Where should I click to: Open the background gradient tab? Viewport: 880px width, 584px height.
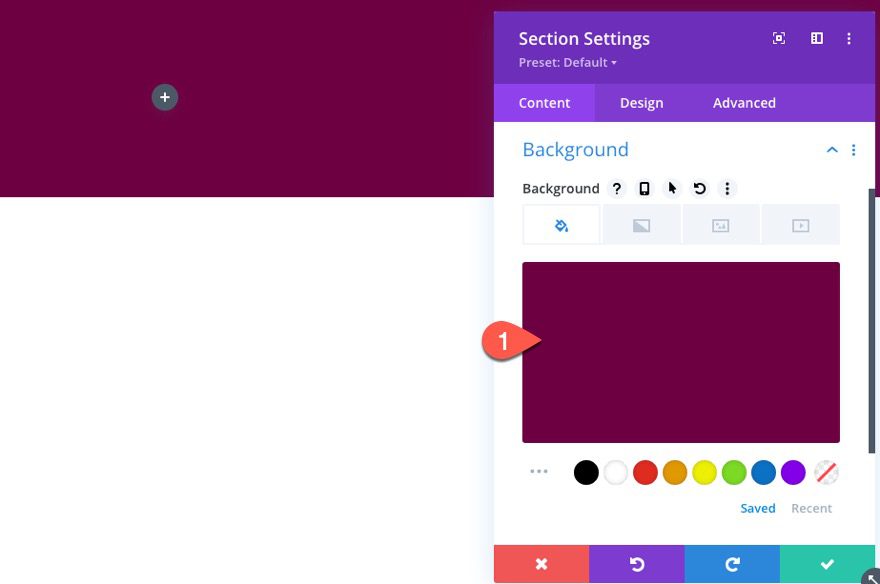pyautogui.click(x=640, y=224)
